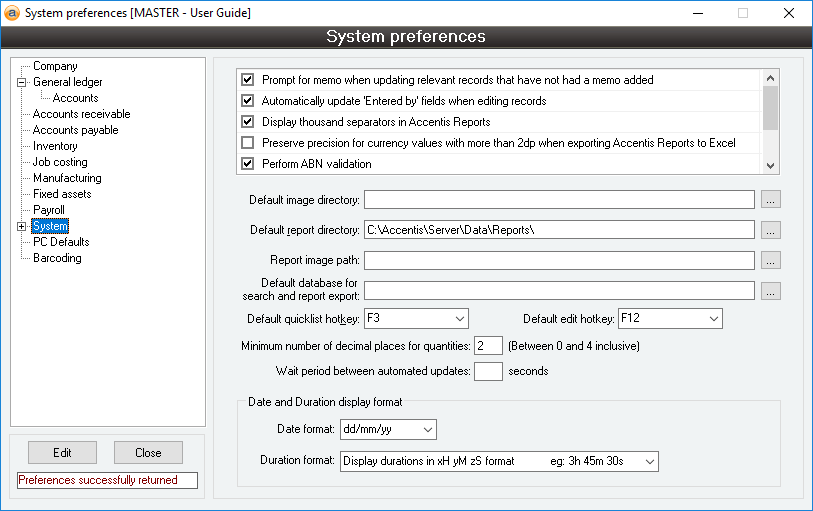Click browse button for Default database field
Image resolution: width=813 pixels, height=511 pixels.
point(770,291)
